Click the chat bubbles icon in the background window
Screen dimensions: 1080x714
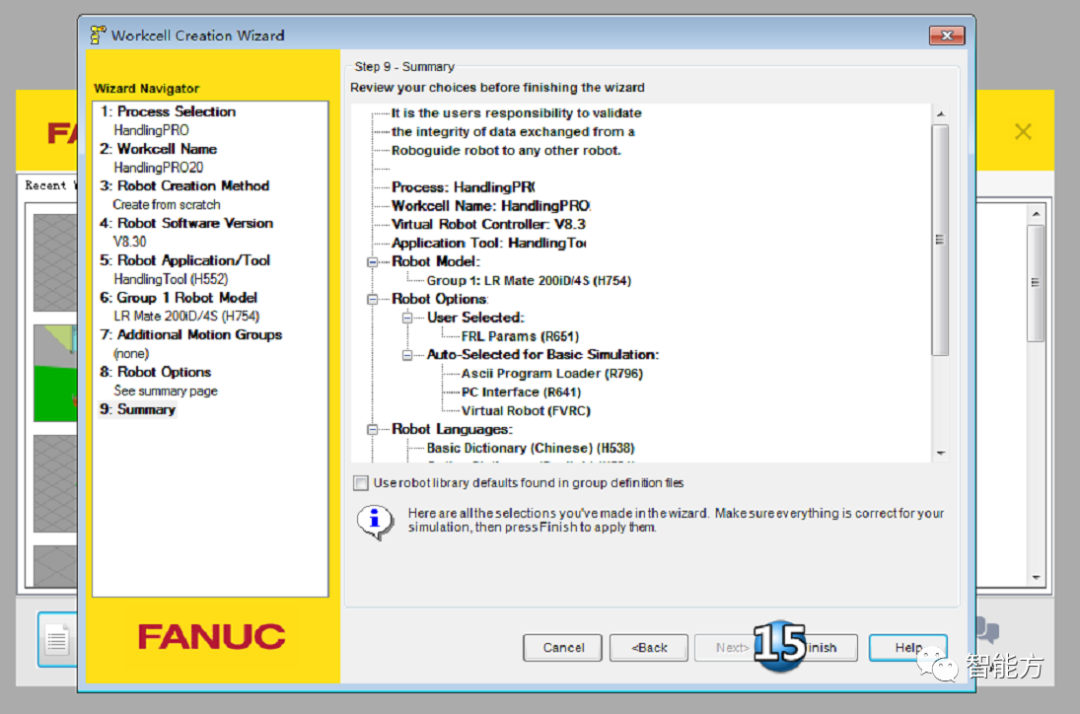988,629
